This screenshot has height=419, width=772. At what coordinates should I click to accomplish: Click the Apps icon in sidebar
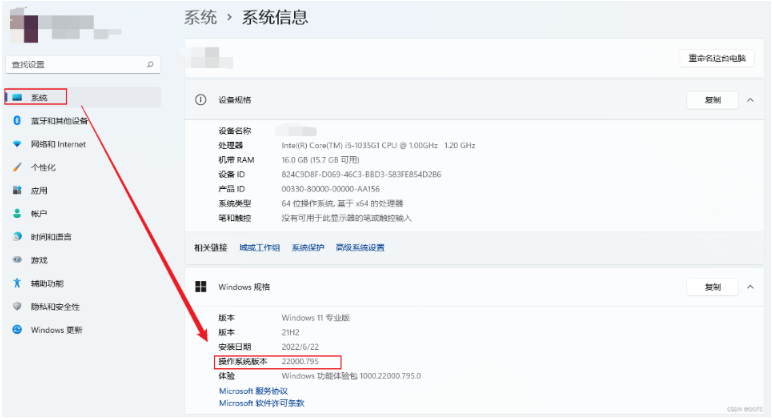[17, 190]
